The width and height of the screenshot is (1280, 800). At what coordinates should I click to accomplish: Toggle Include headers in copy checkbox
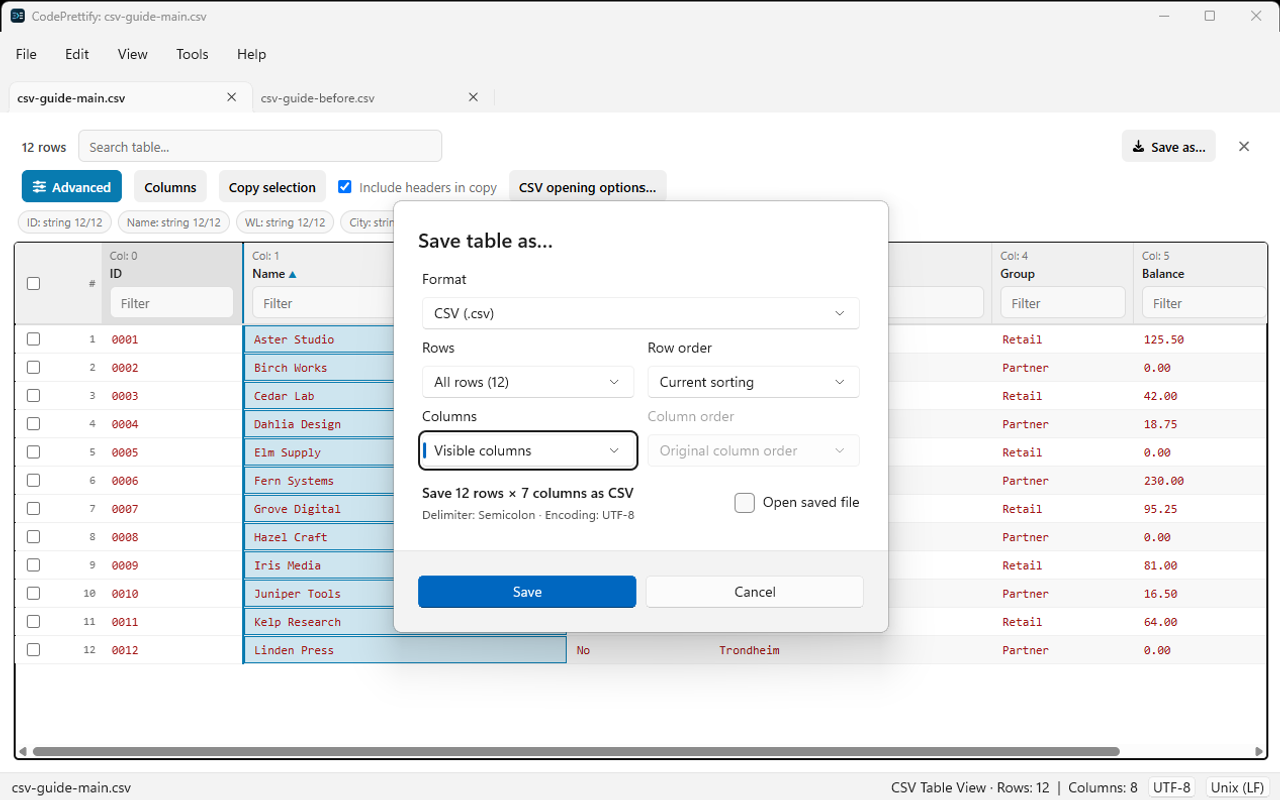[345, 187]
